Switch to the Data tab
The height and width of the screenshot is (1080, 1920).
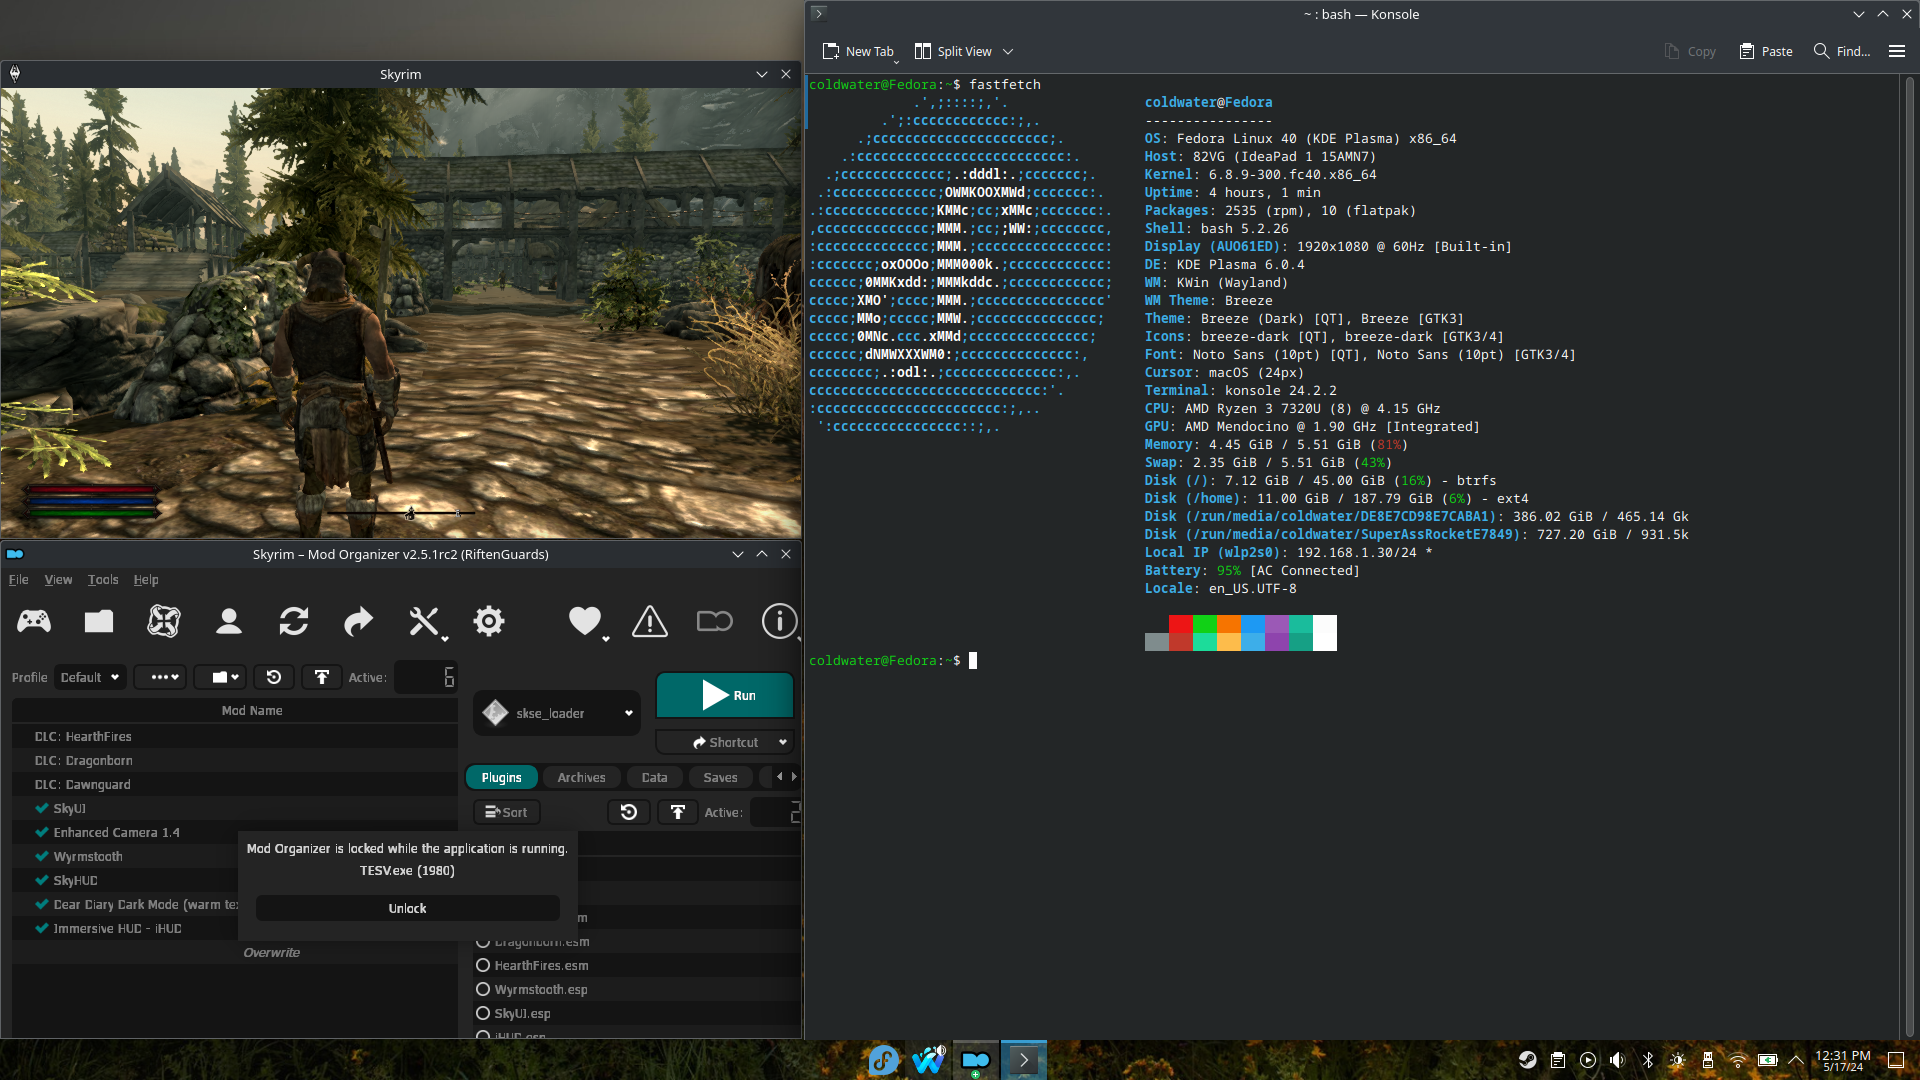click(x=654, y=777)
